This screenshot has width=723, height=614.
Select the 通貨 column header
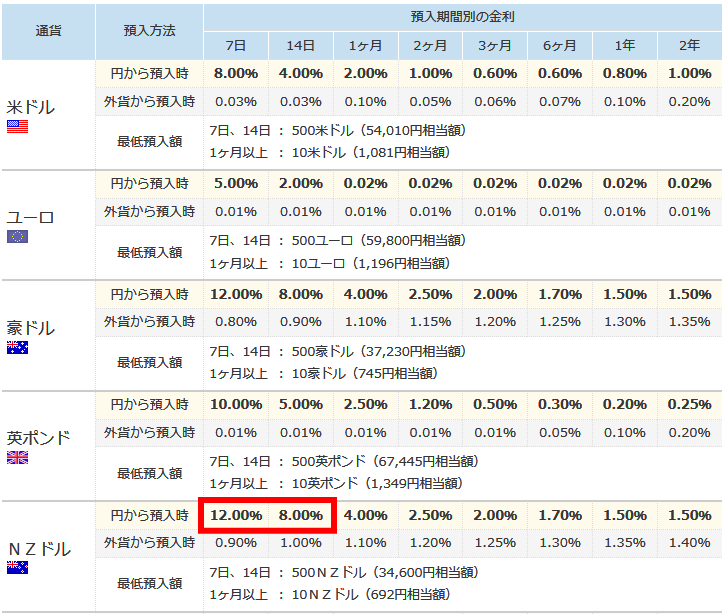(x=48, y=31)
